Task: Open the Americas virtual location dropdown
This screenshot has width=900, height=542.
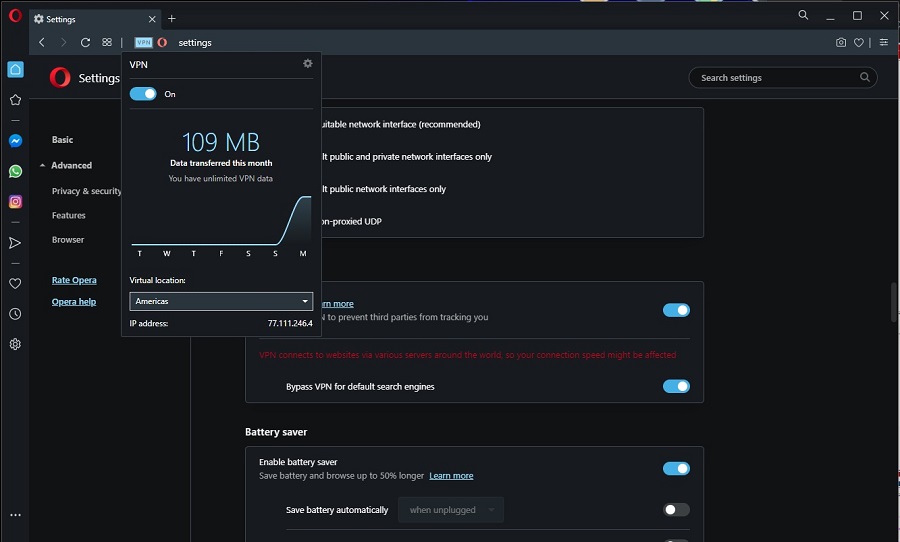Action: coord(221,301)
